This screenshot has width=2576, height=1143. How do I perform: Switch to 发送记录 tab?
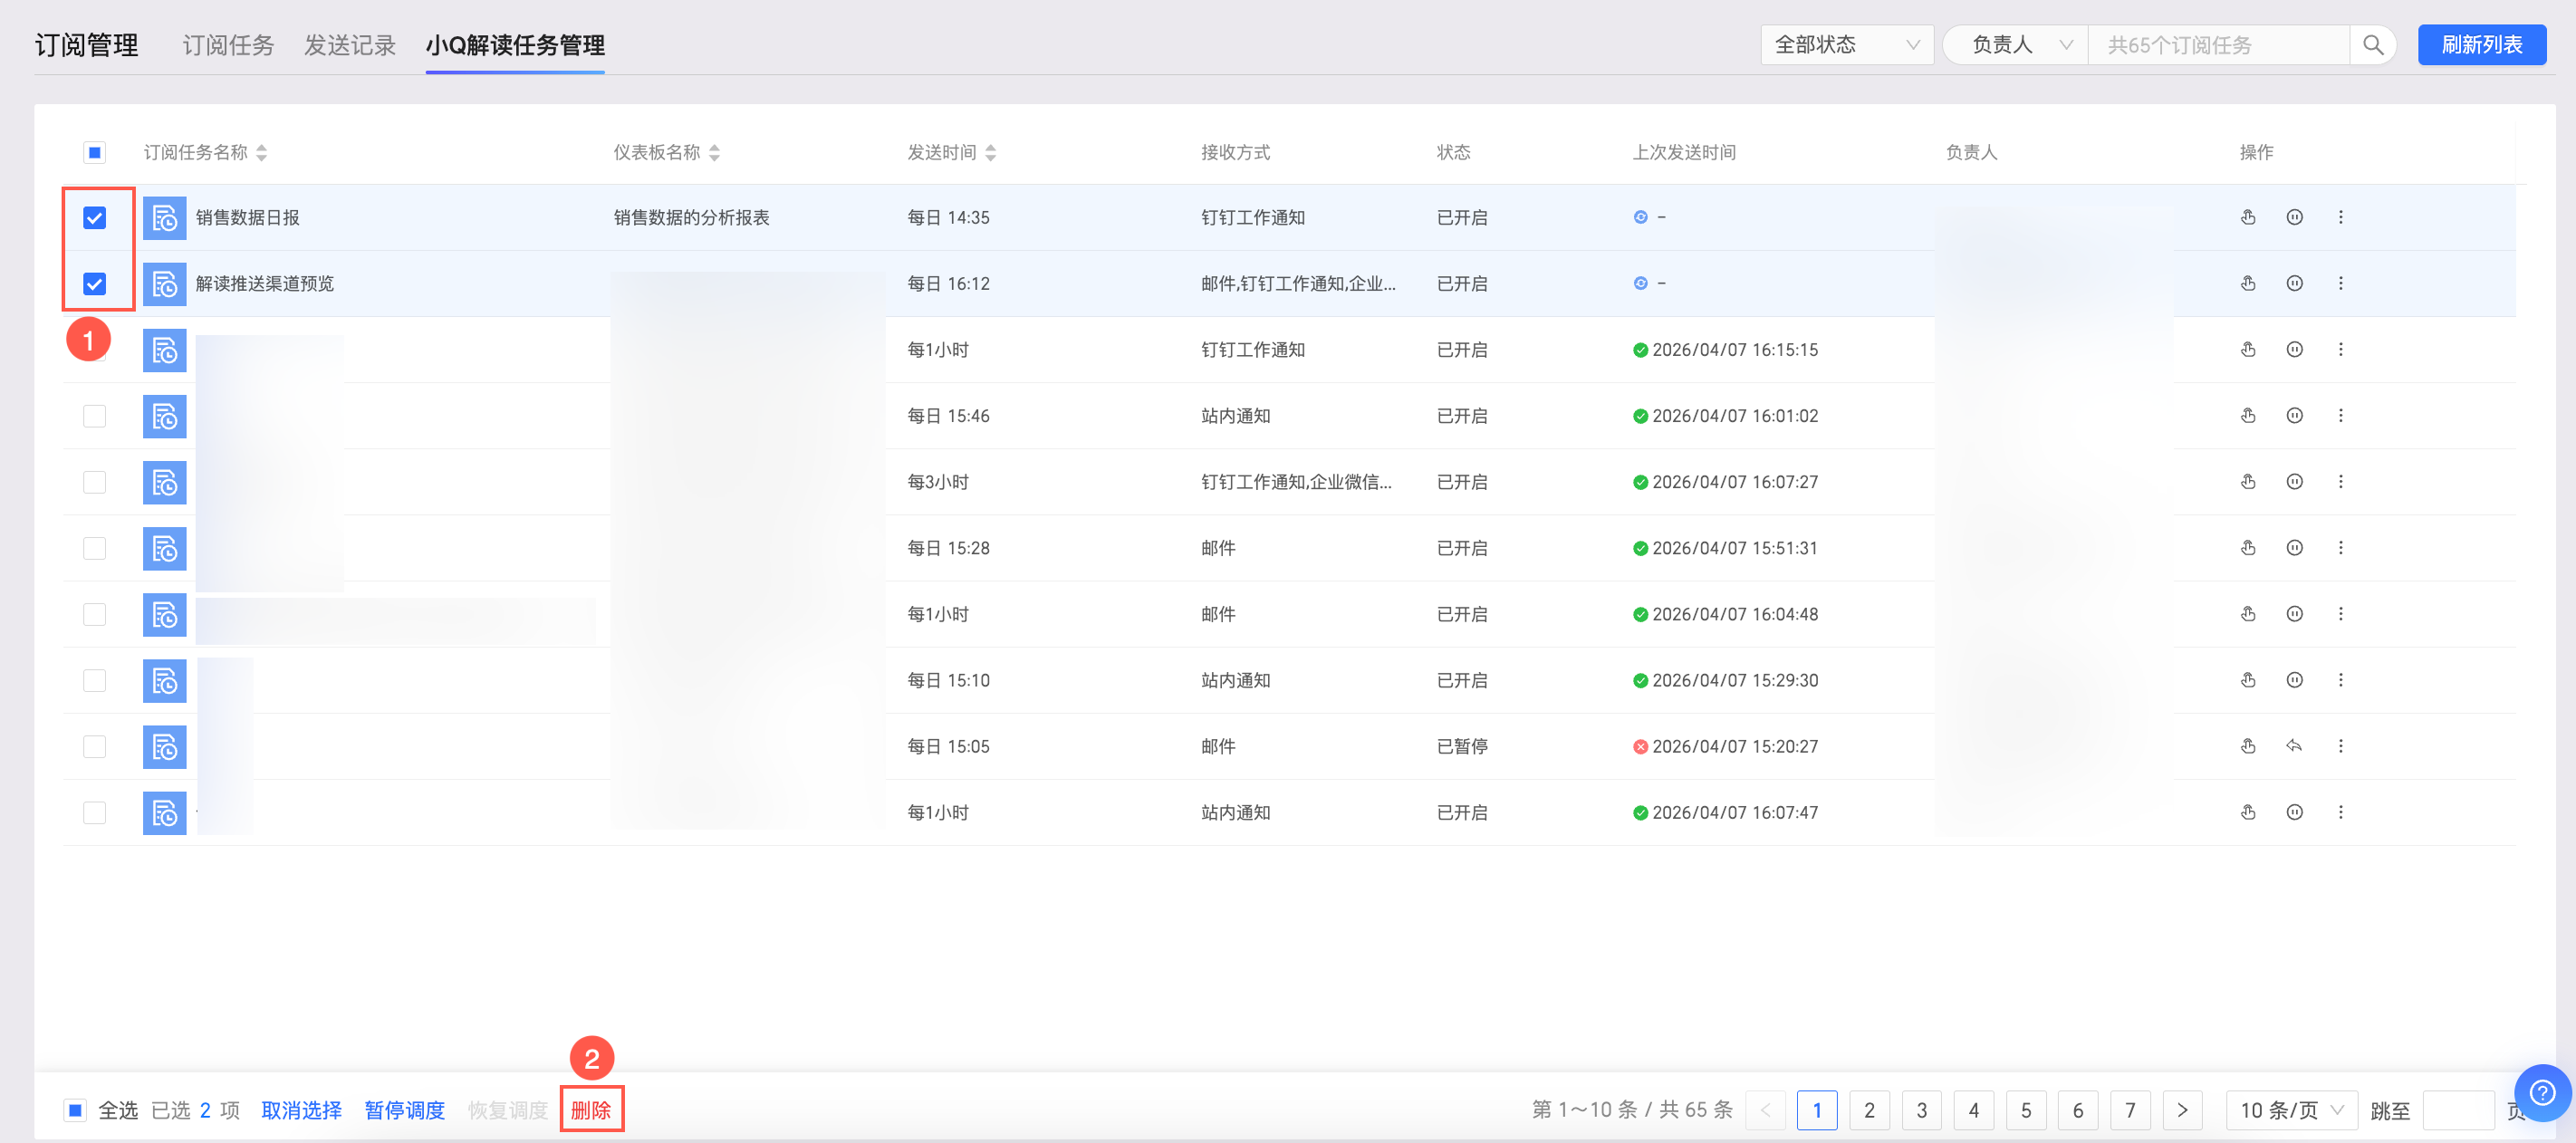pyautogui.click(x=350, y=45)
